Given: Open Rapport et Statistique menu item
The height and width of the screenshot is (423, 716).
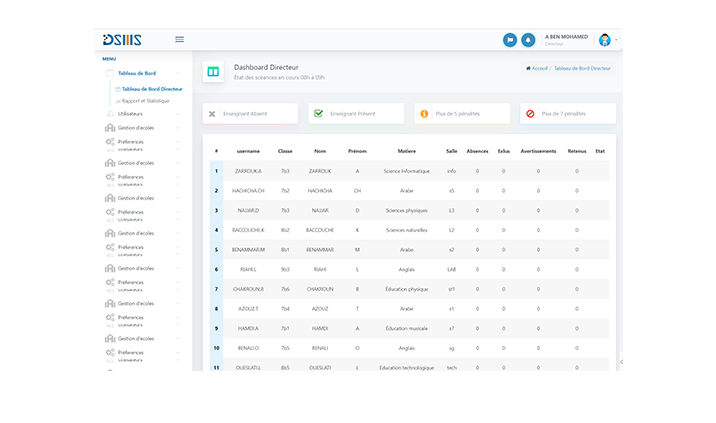Looking at the screenshot, I should point(146,100).
